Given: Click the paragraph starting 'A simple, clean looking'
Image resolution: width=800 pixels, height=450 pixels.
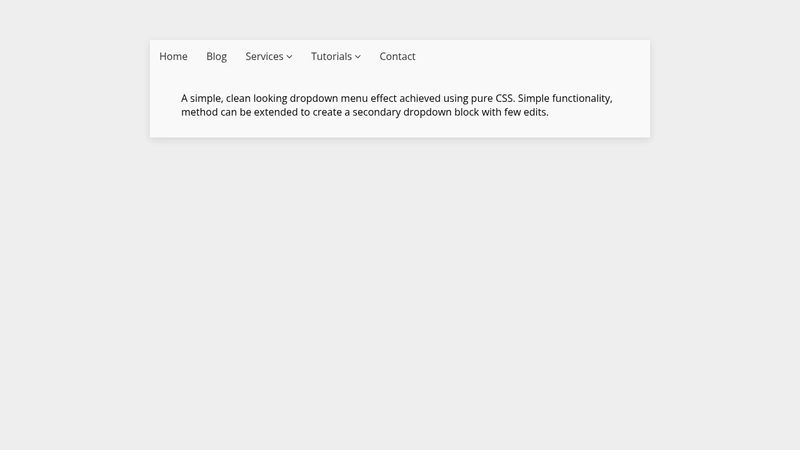Looking at the screenshot, I should point(396,105).
